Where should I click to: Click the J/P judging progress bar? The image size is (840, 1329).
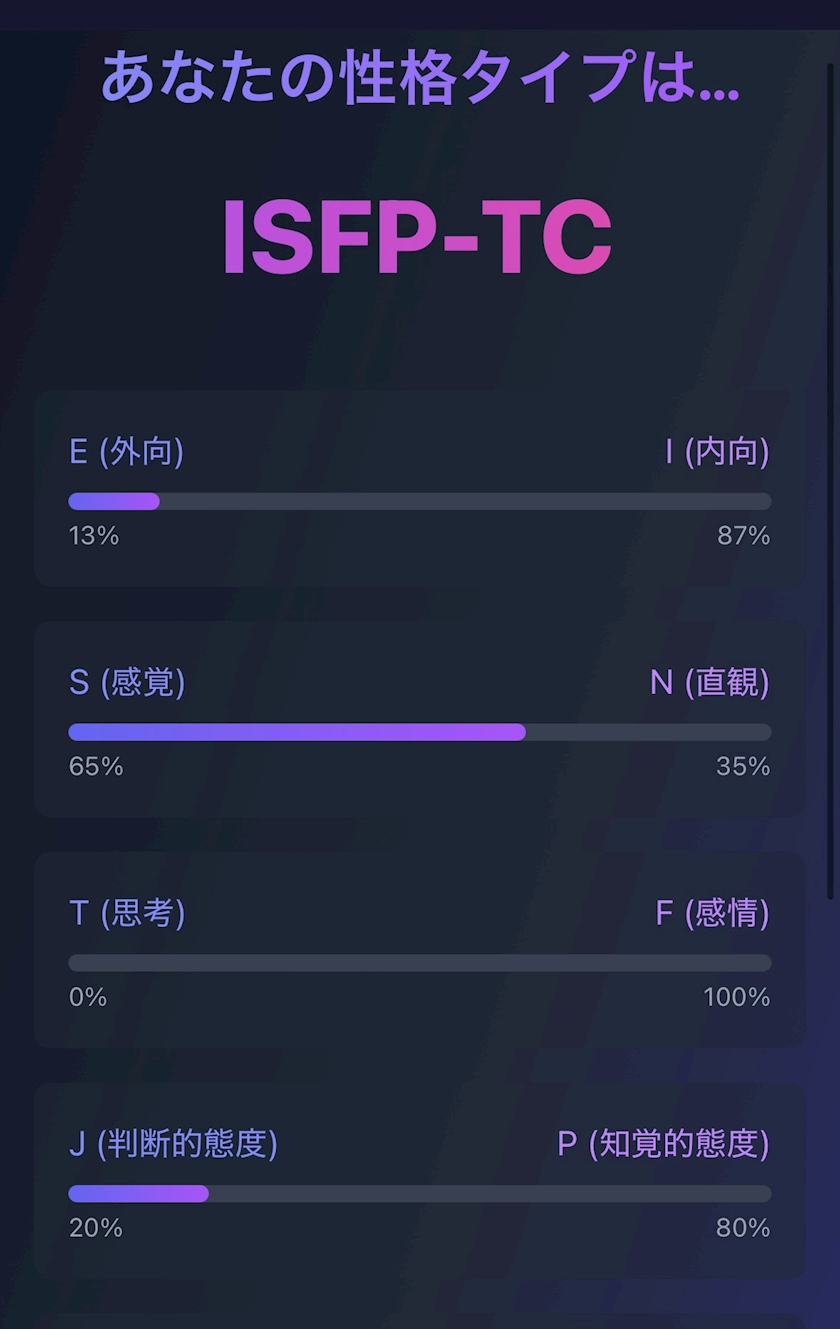420,1194
